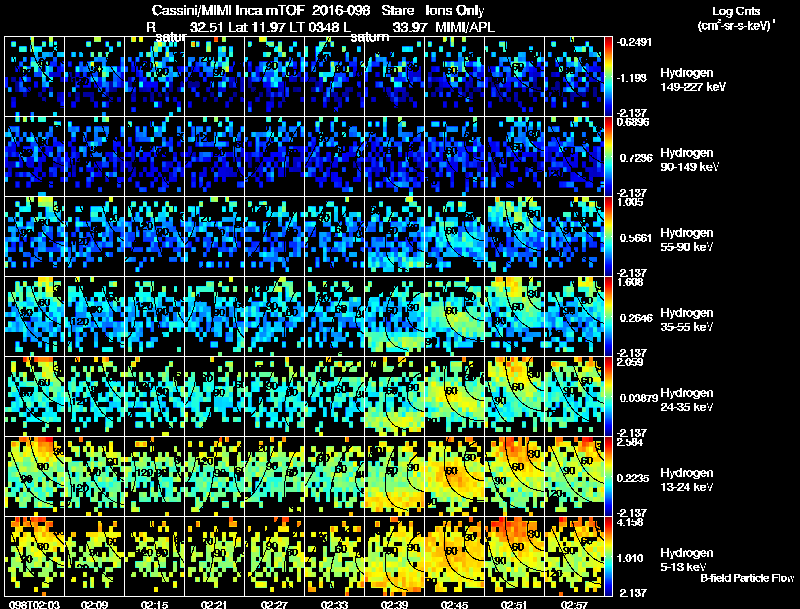Click the colorbar value 2.584
The image size is (800, 609).
coord(630,443)
